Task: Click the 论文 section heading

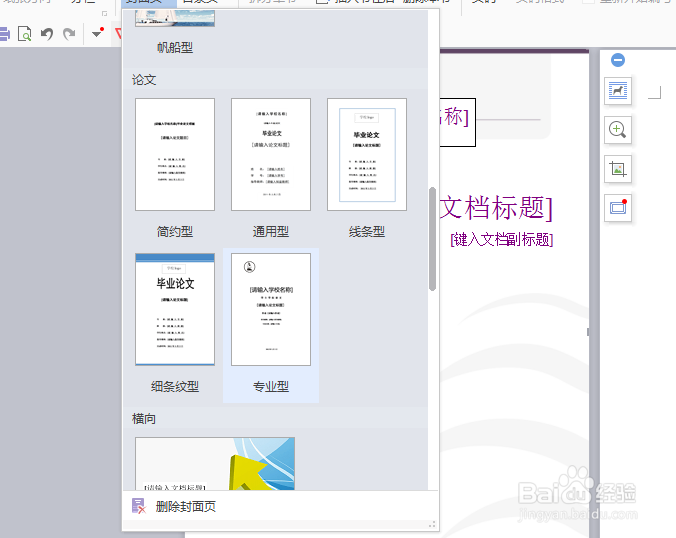Action: (x=144, y=80)
